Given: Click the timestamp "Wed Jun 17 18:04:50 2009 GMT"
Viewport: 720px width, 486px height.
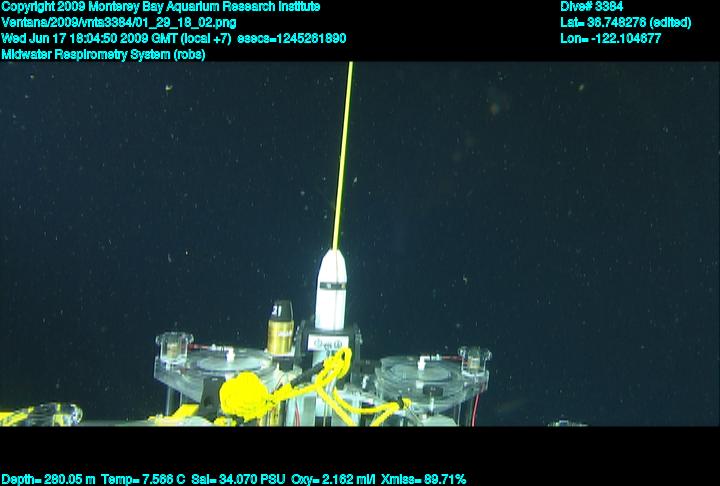Looking at the screenshot, I should 90,39.
